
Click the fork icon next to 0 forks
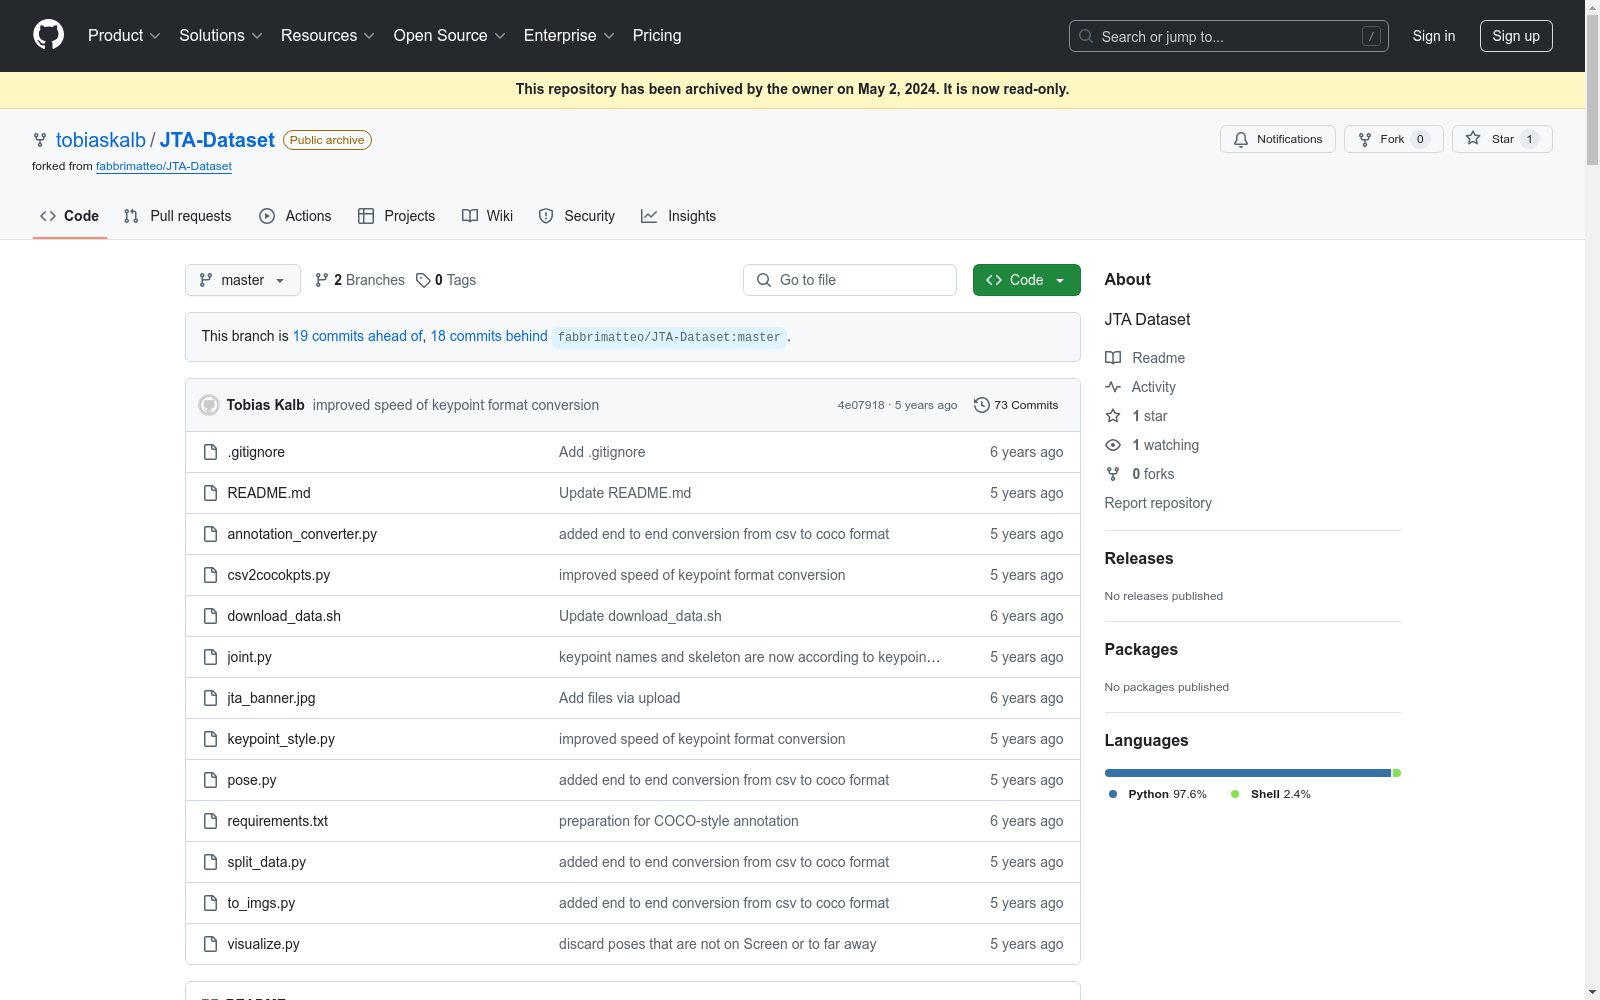click(x=1113, y=474)
